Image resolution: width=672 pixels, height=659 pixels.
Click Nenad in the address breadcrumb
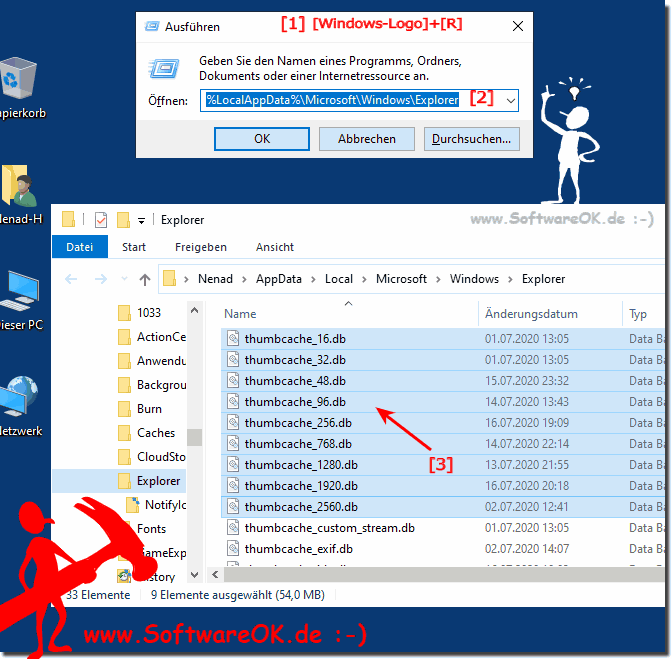[x=215, y=279]
